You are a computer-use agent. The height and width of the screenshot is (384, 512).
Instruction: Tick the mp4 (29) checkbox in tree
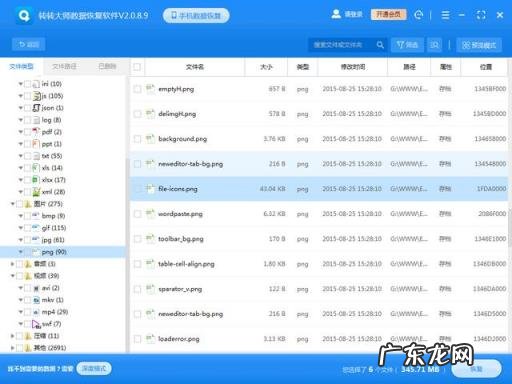pyautogui.click(x=28, y=312)
